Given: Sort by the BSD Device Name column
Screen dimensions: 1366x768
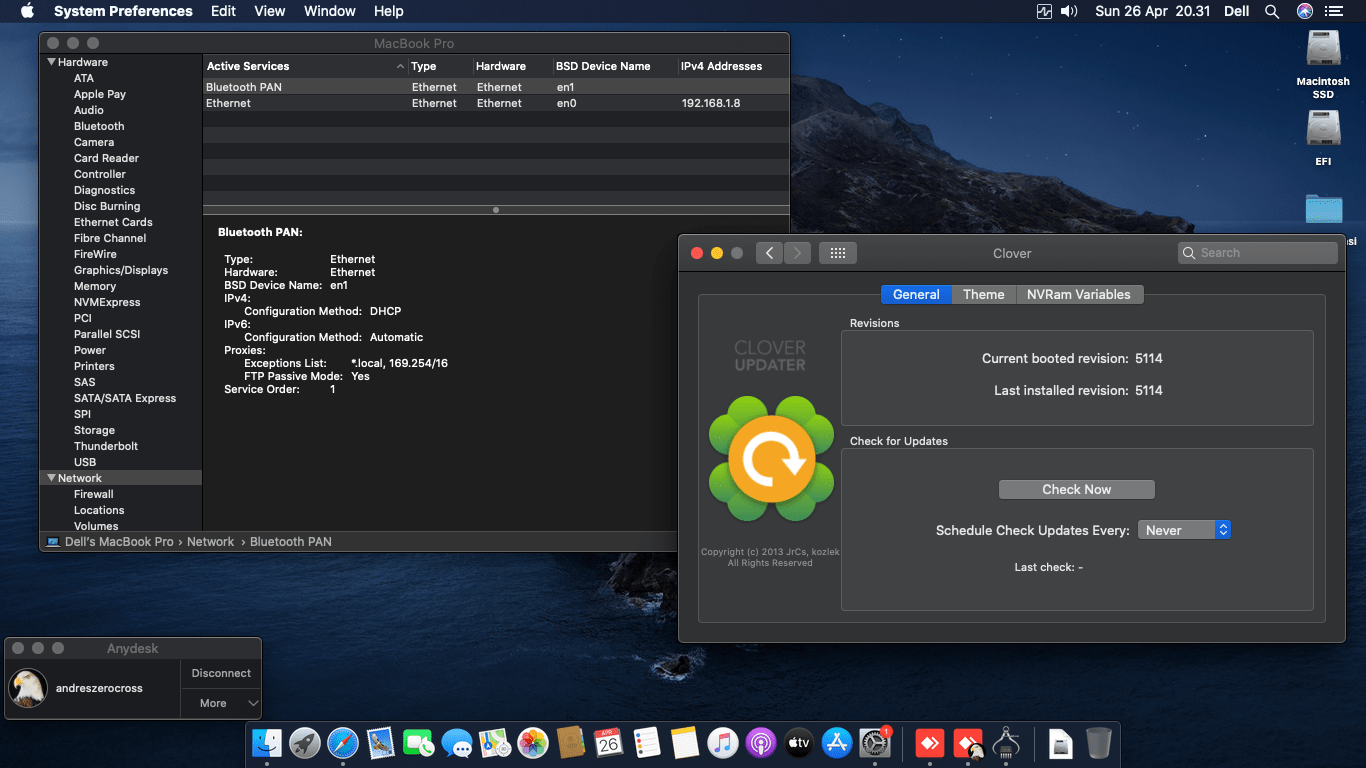Looking at the screenshot, I should point(603,66).
